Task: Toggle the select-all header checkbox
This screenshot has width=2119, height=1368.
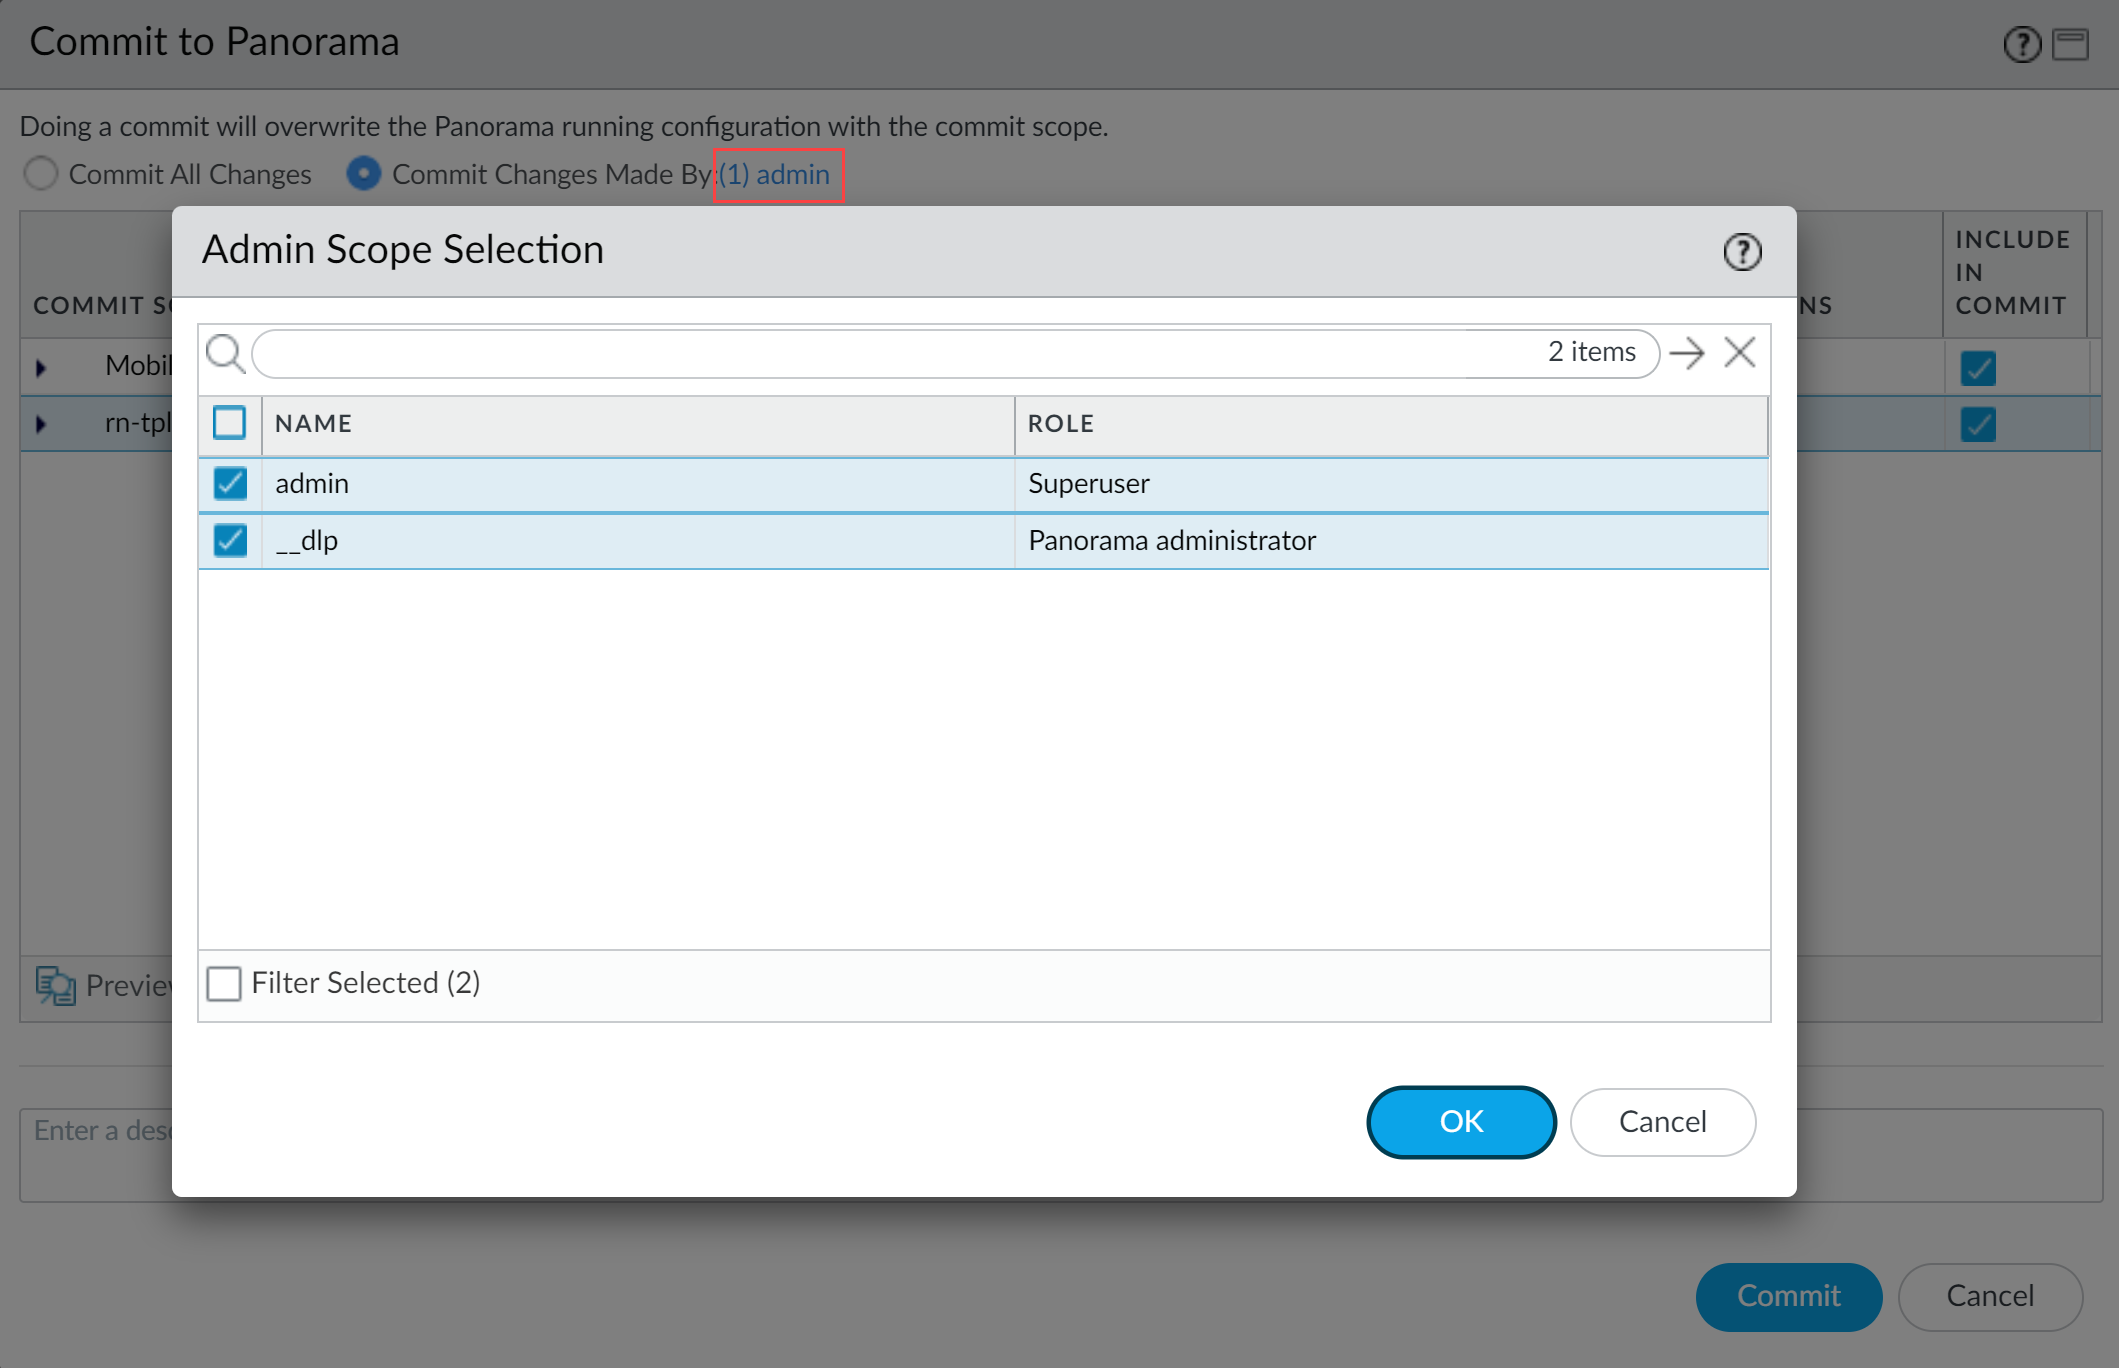Action: pyautogui.click(x=229, y=423)
